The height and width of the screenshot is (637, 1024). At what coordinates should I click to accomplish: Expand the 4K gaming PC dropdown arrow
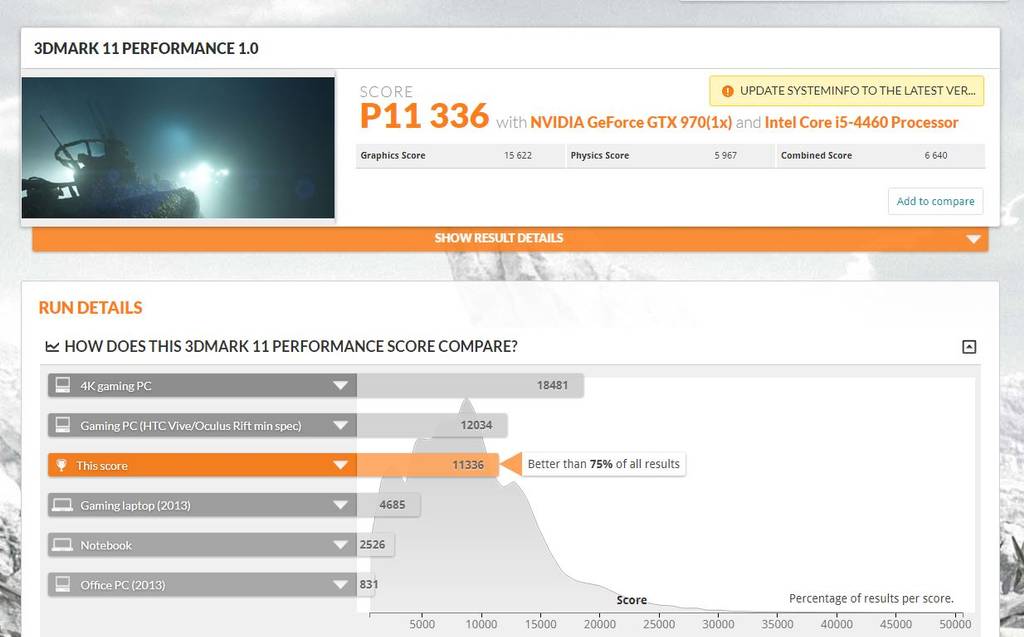[x=340, y=385]
